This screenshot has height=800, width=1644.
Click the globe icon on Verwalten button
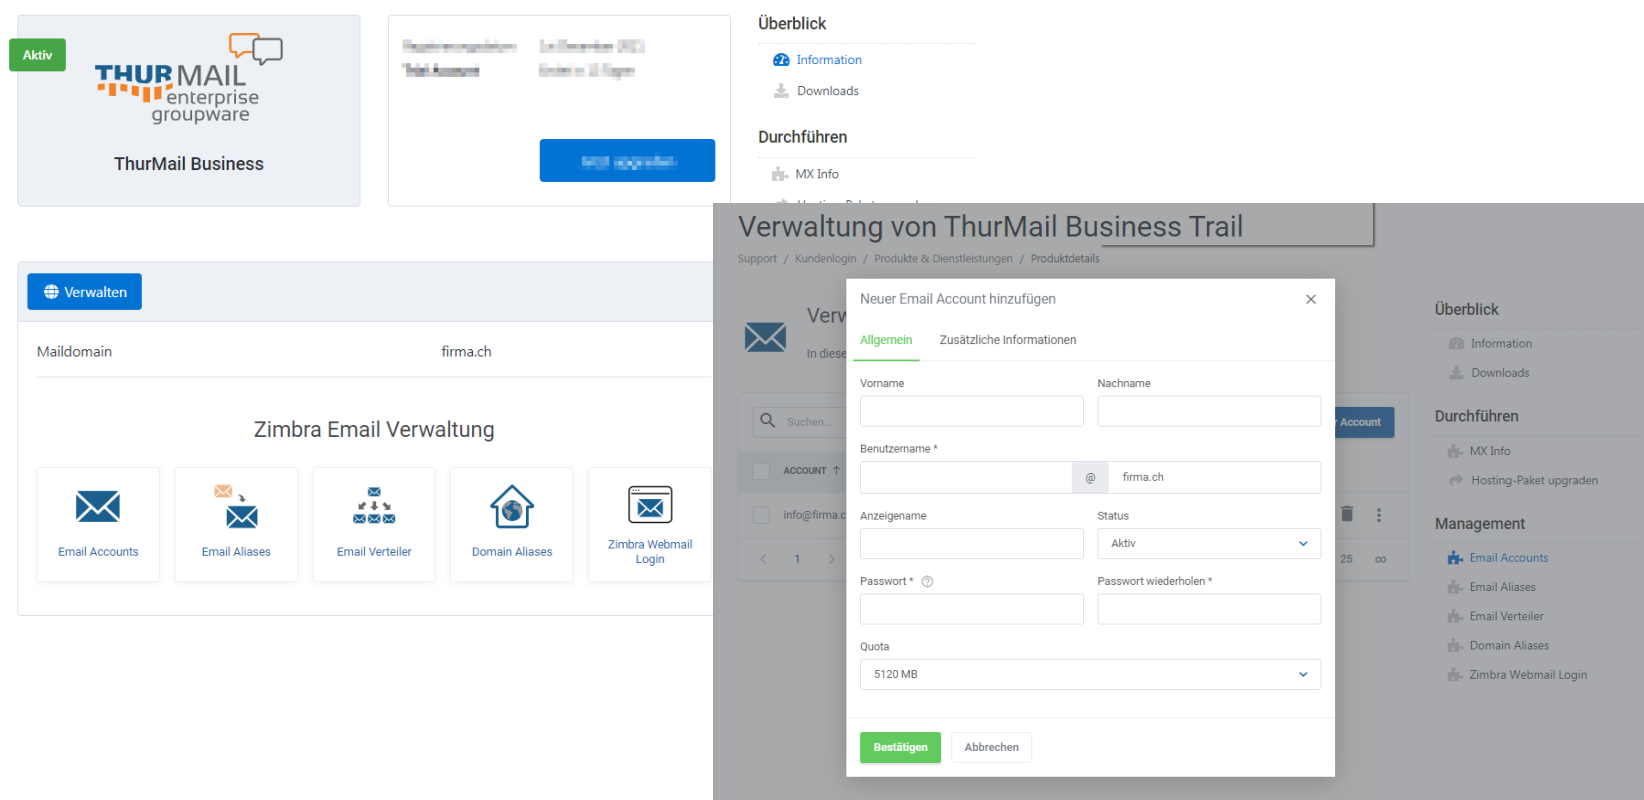pos(51,292)
